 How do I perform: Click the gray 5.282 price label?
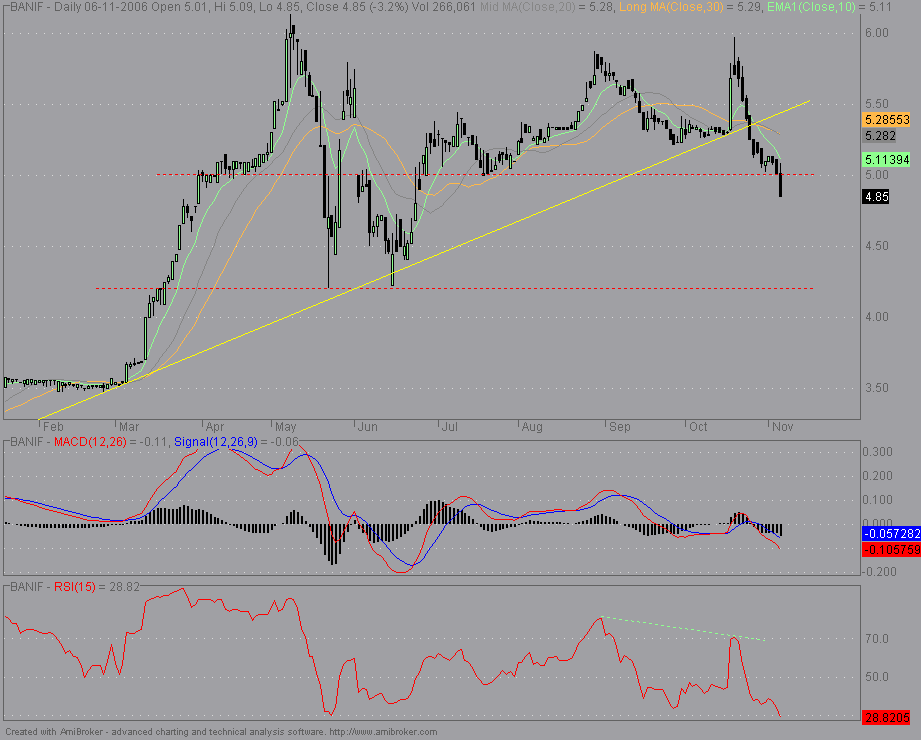click(879, 136)
